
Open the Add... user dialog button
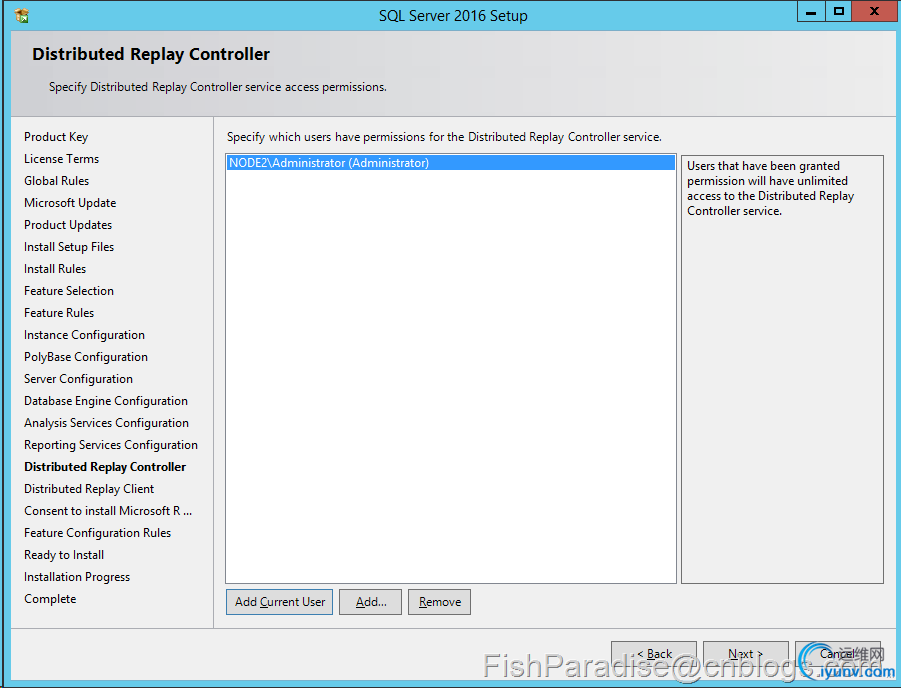coord(370,602)
